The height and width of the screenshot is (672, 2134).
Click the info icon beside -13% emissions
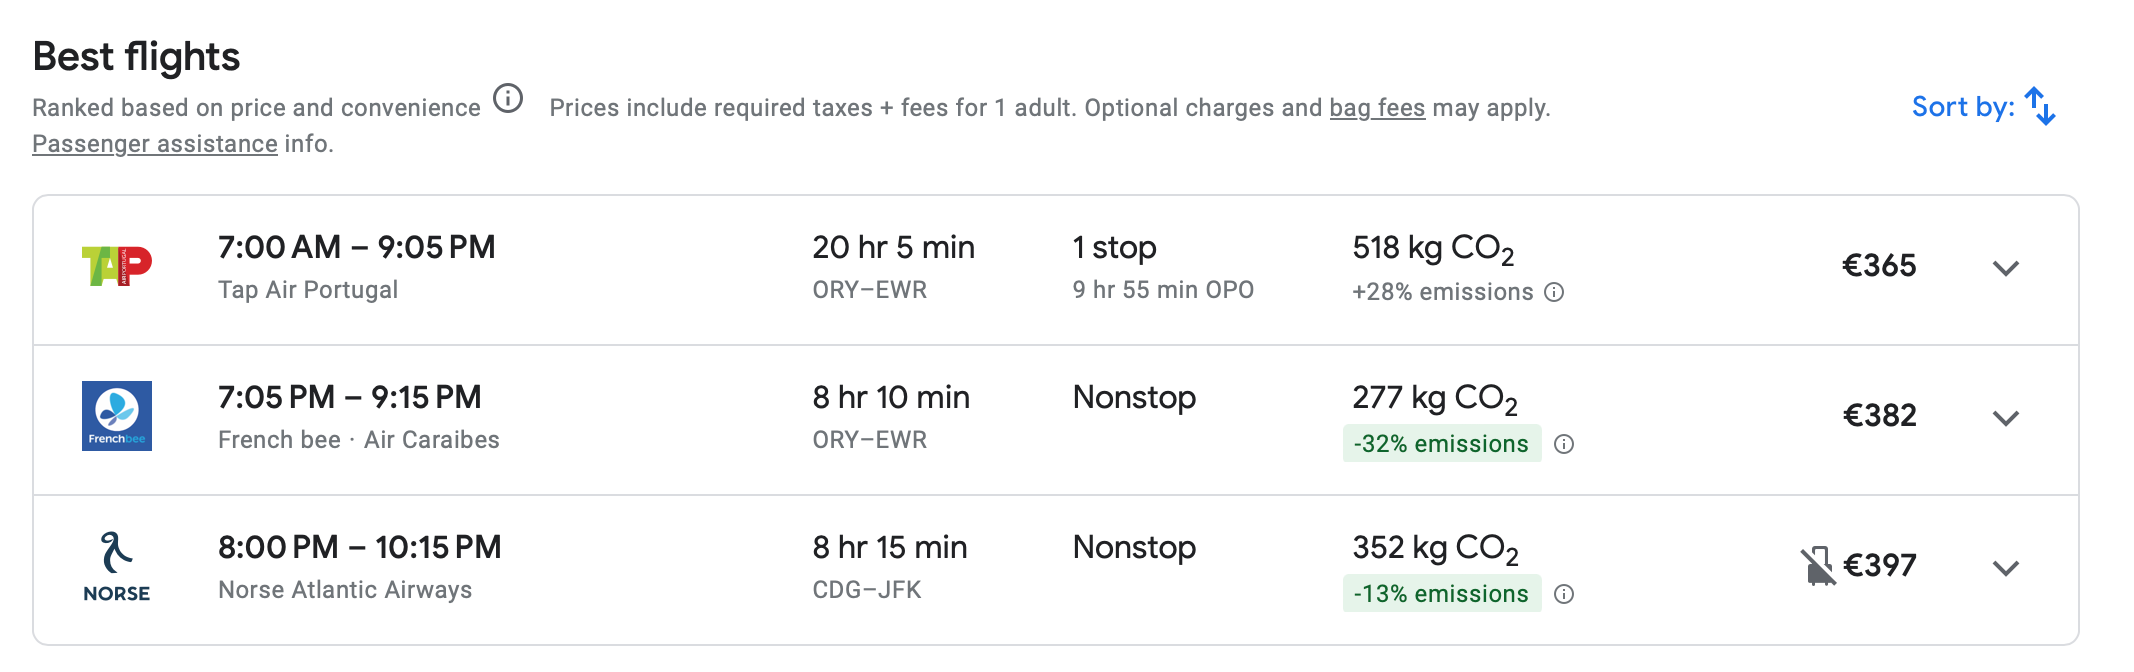pyautogui.click(x=1564, y=594)
